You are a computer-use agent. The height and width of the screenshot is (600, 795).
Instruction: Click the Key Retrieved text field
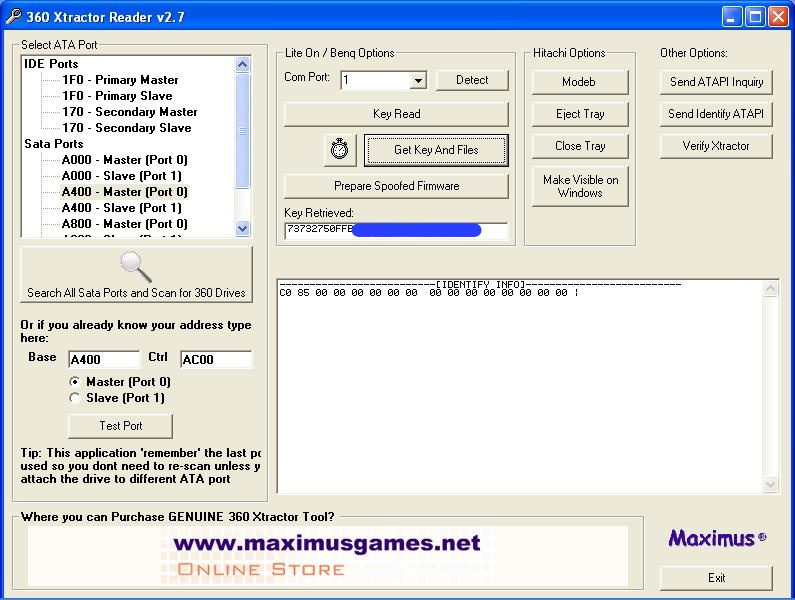[x=396, y=230]
